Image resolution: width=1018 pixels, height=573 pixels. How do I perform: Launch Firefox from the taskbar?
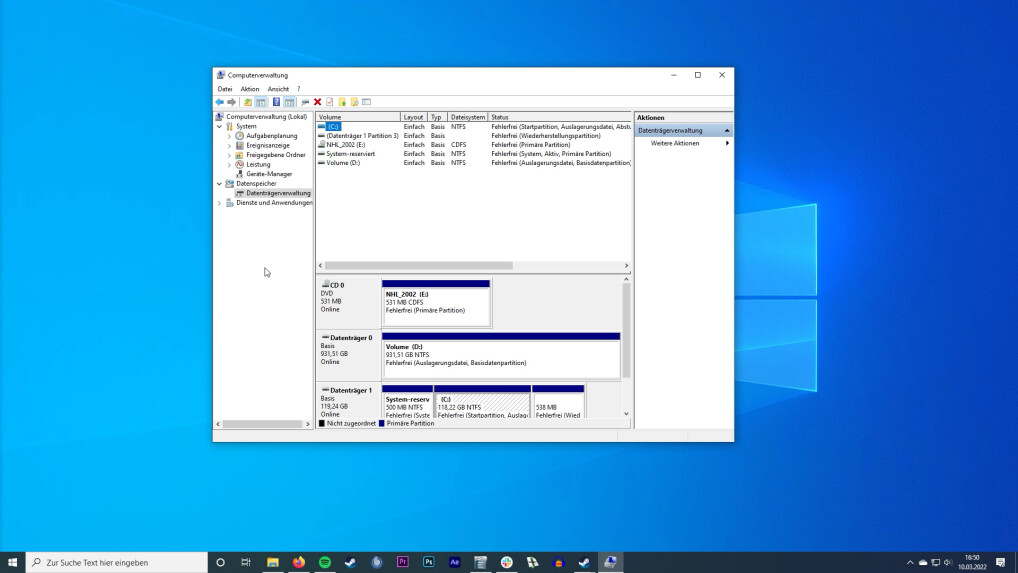point(299,562)
